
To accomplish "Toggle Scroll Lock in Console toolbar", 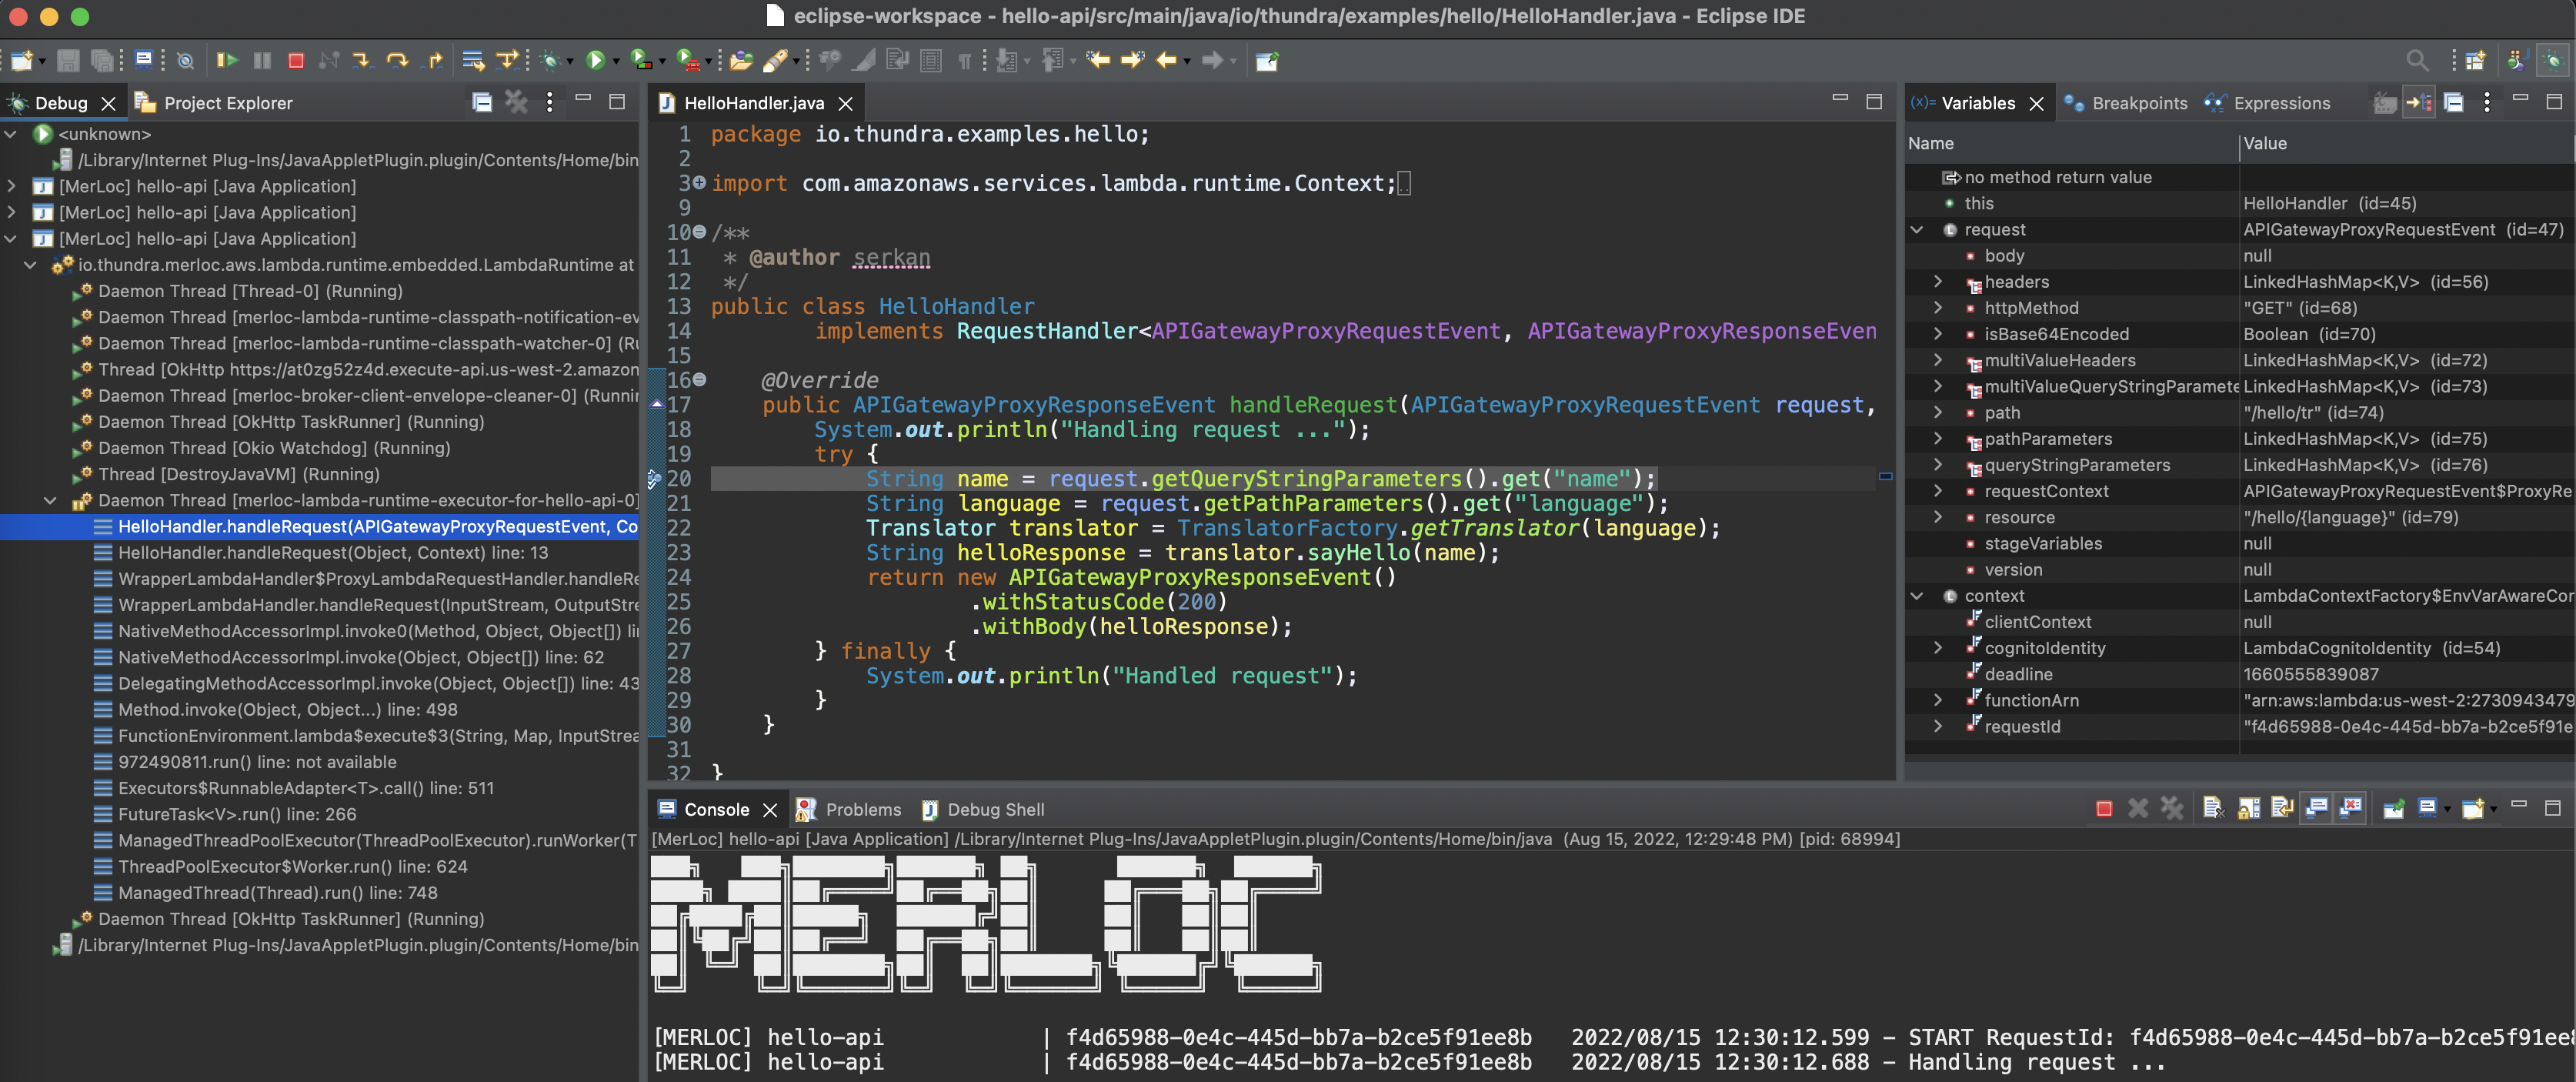I will (x=2248, y=808).
